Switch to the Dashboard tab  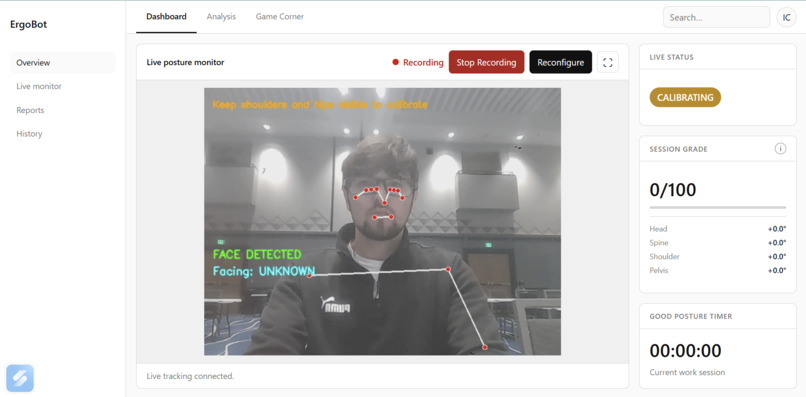tap(166, 16)
